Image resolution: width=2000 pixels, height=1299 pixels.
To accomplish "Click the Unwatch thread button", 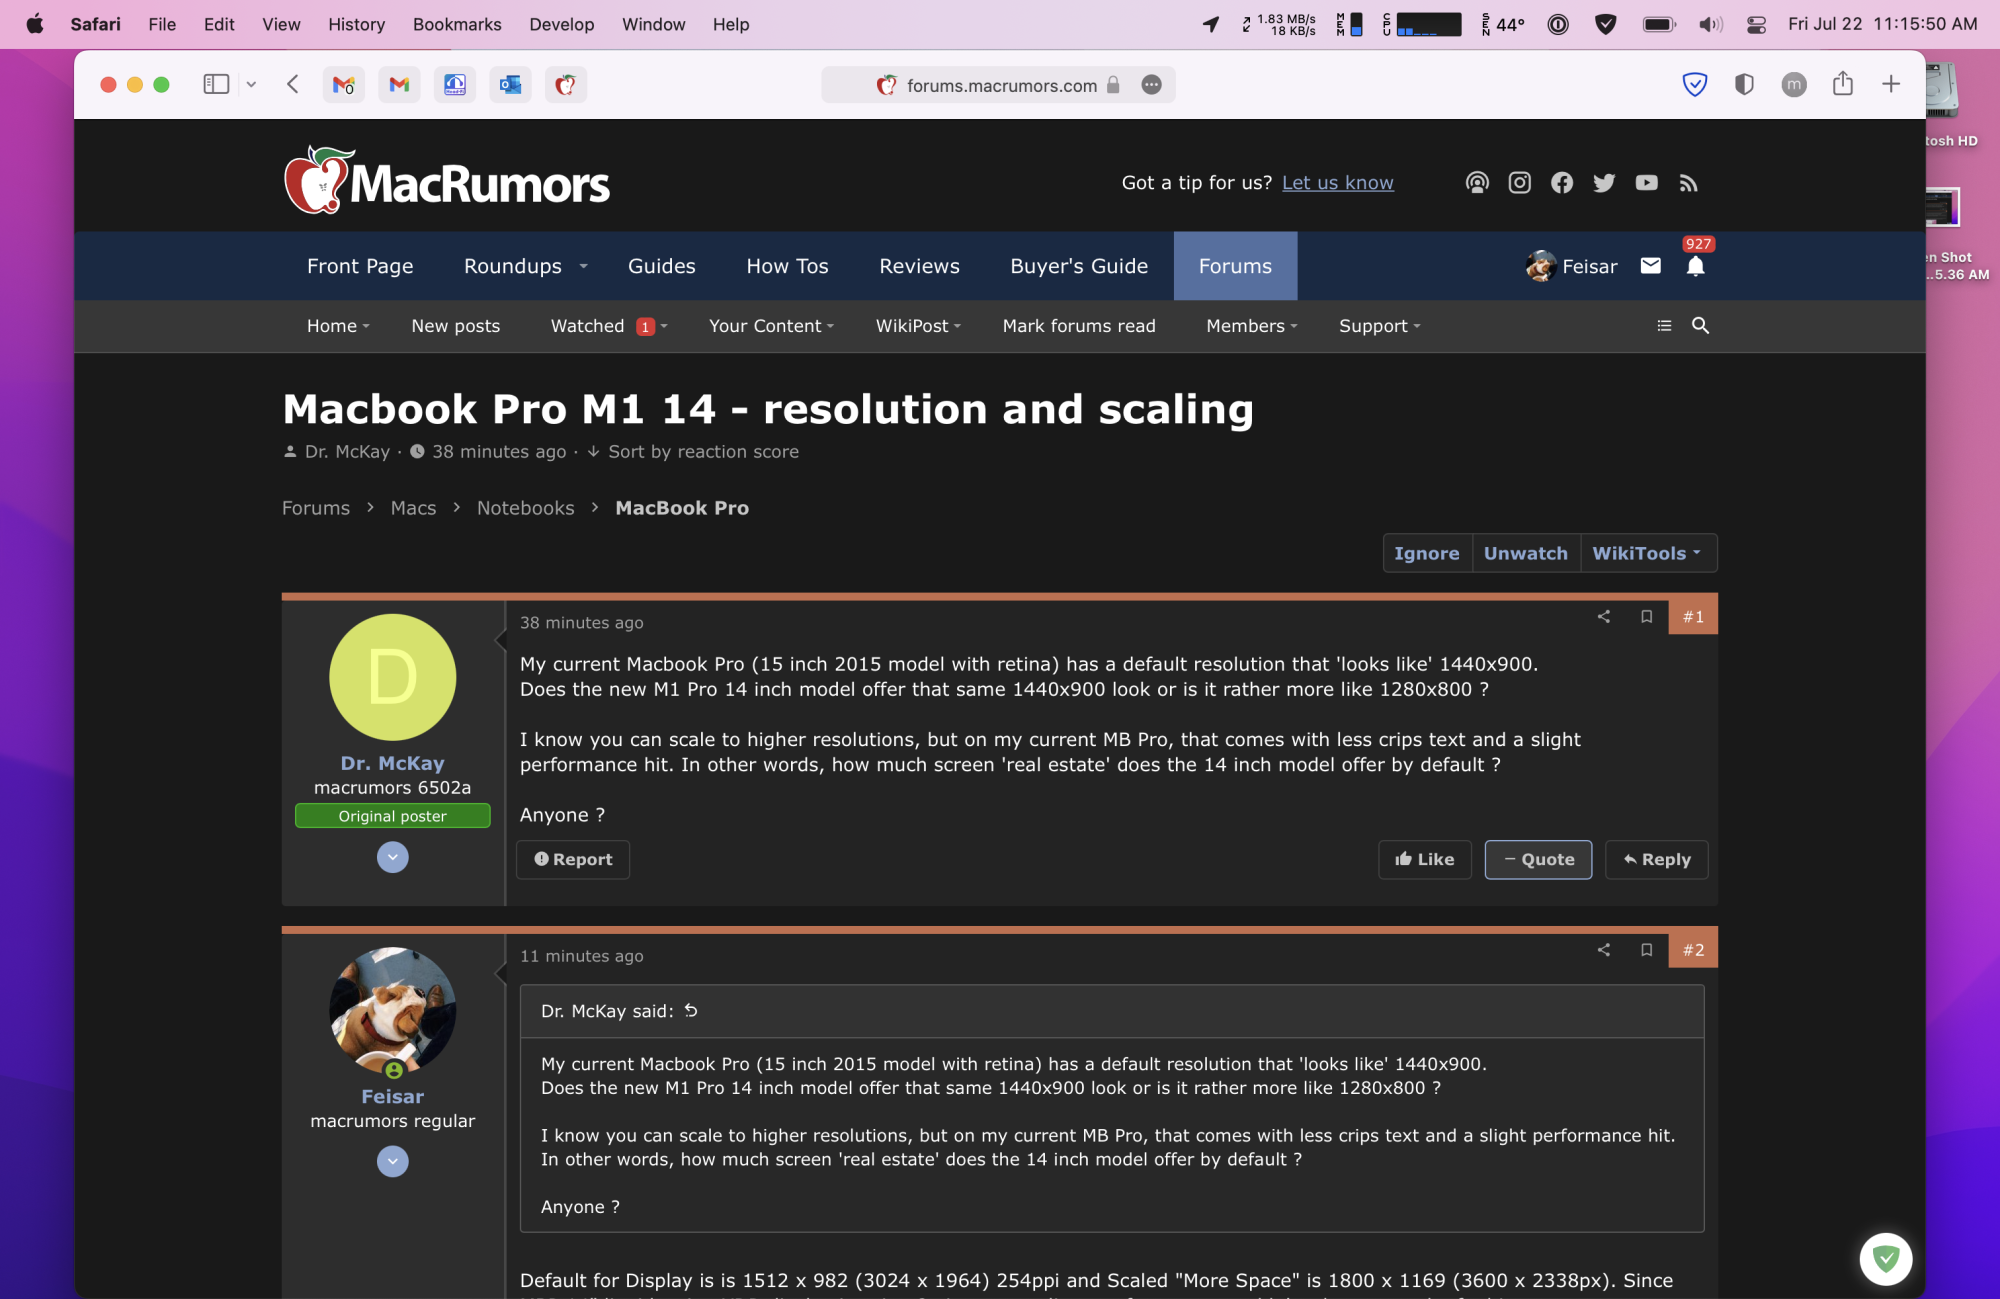I will point(1525,554).
